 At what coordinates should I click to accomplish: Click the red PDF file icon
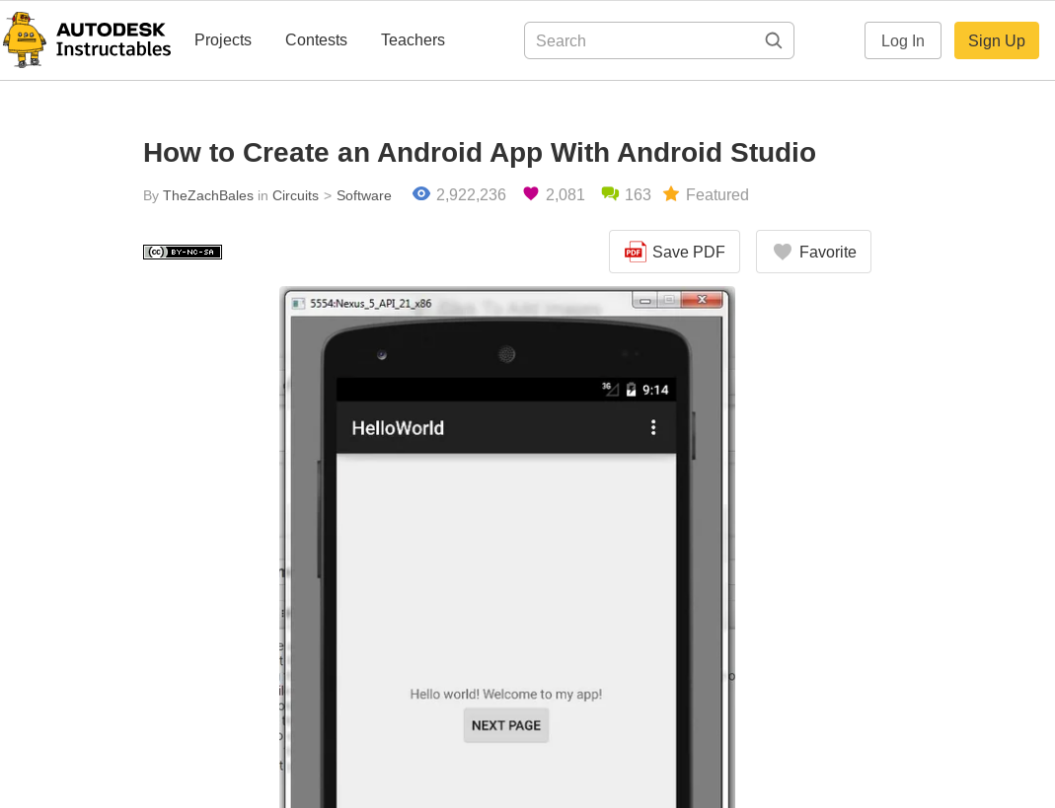click(634, 252)
